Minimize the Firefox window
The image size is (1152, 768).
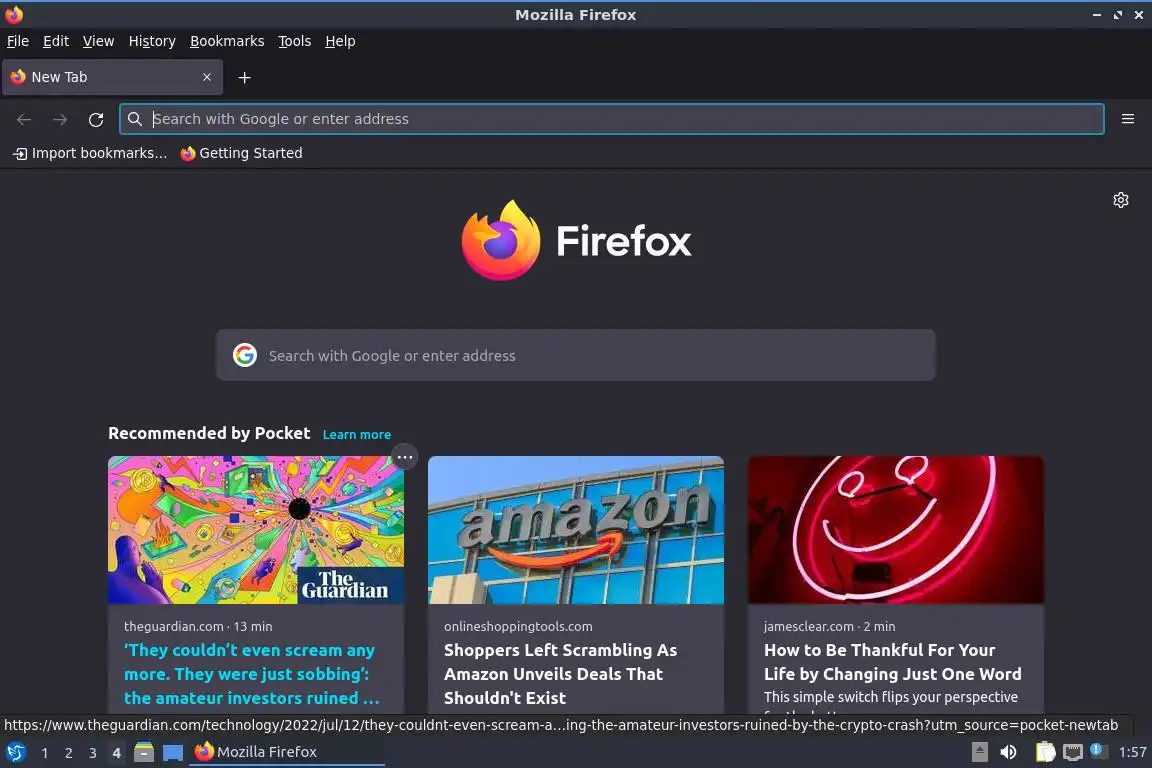(1097, 15)
